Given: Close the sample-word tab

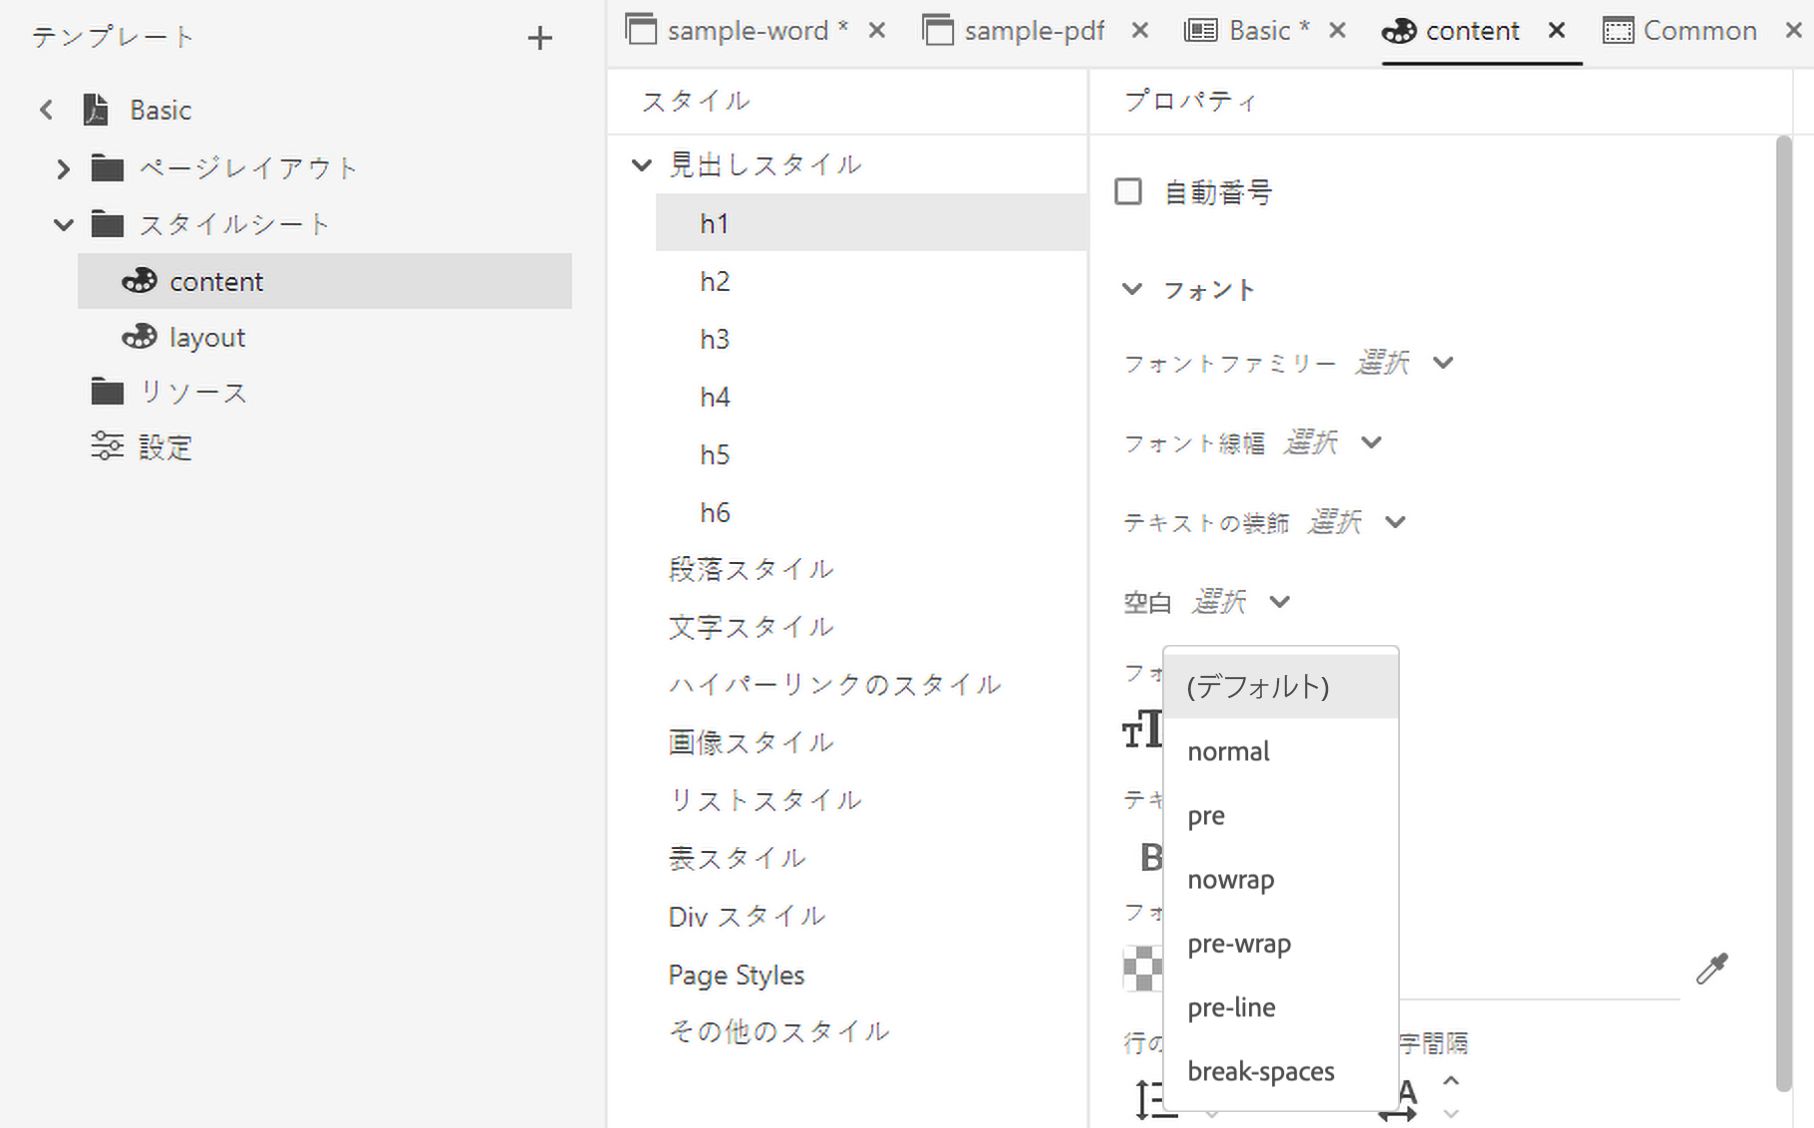Looking at the screenshot, I should coord(877,31).
